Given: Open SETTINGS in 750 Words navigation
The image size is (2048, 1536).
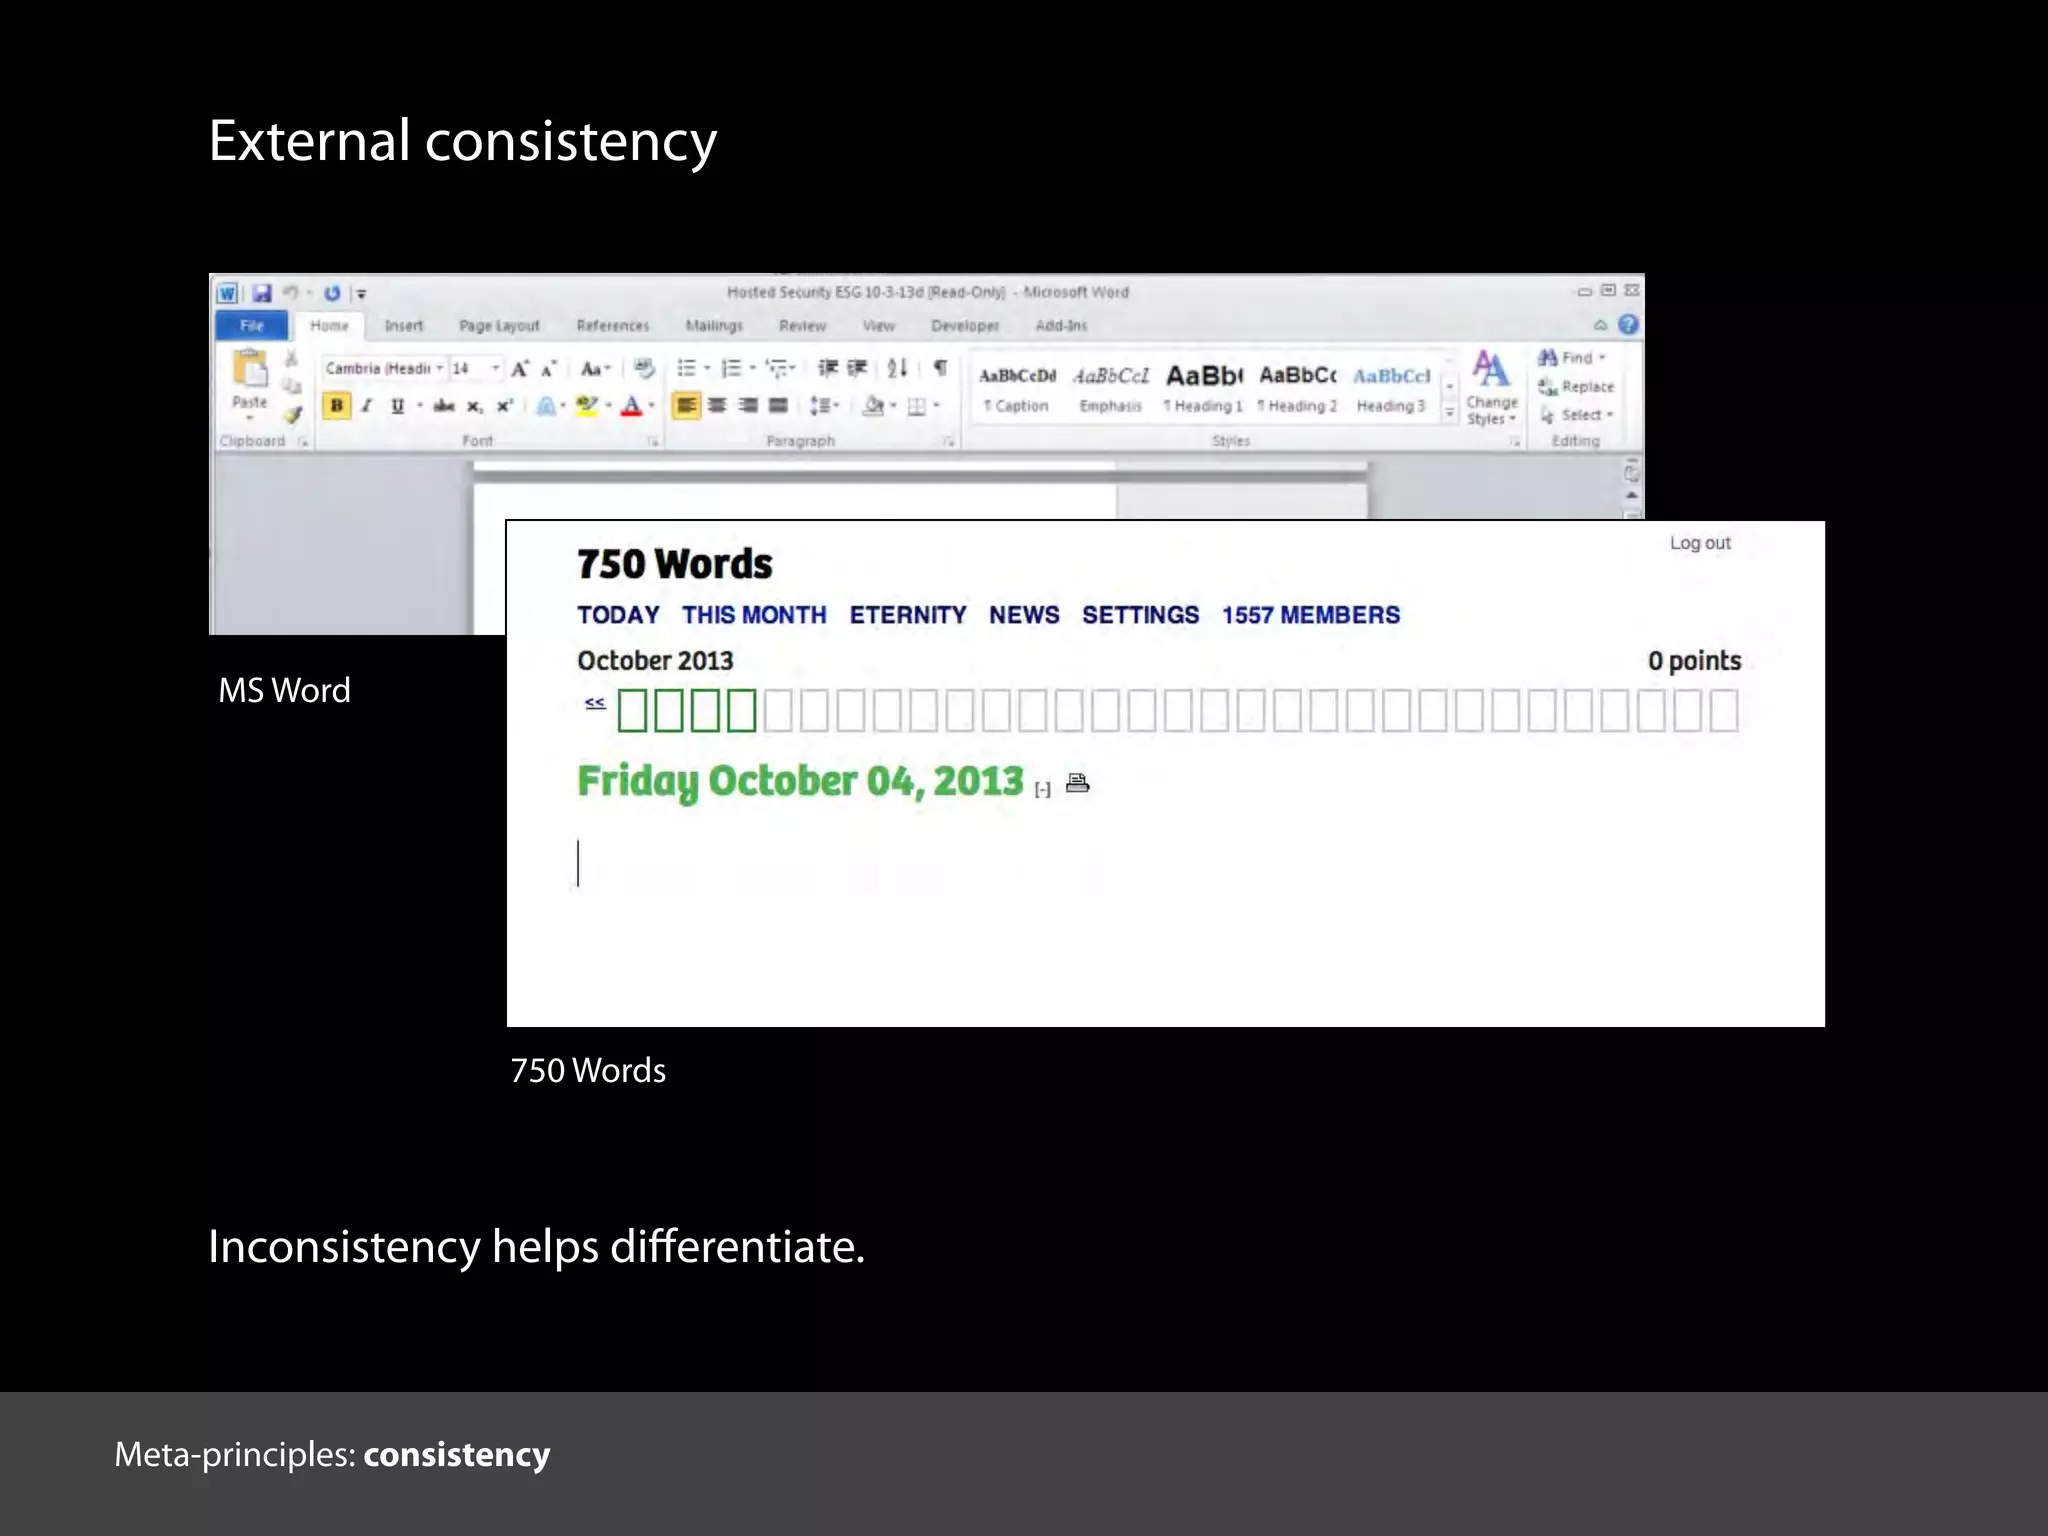Looking at the screenshot, I should [x=1140, y=615].
